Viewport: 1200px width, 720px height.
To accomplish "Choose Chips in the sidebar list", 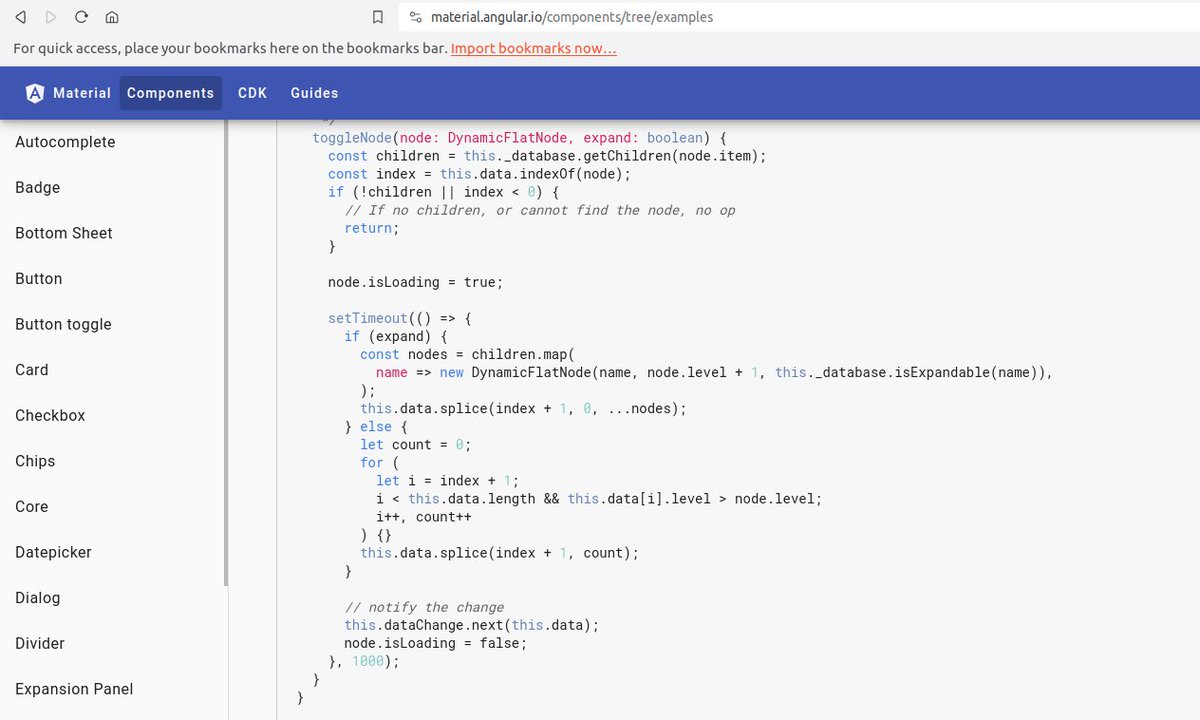I will [x=35, y=461].
